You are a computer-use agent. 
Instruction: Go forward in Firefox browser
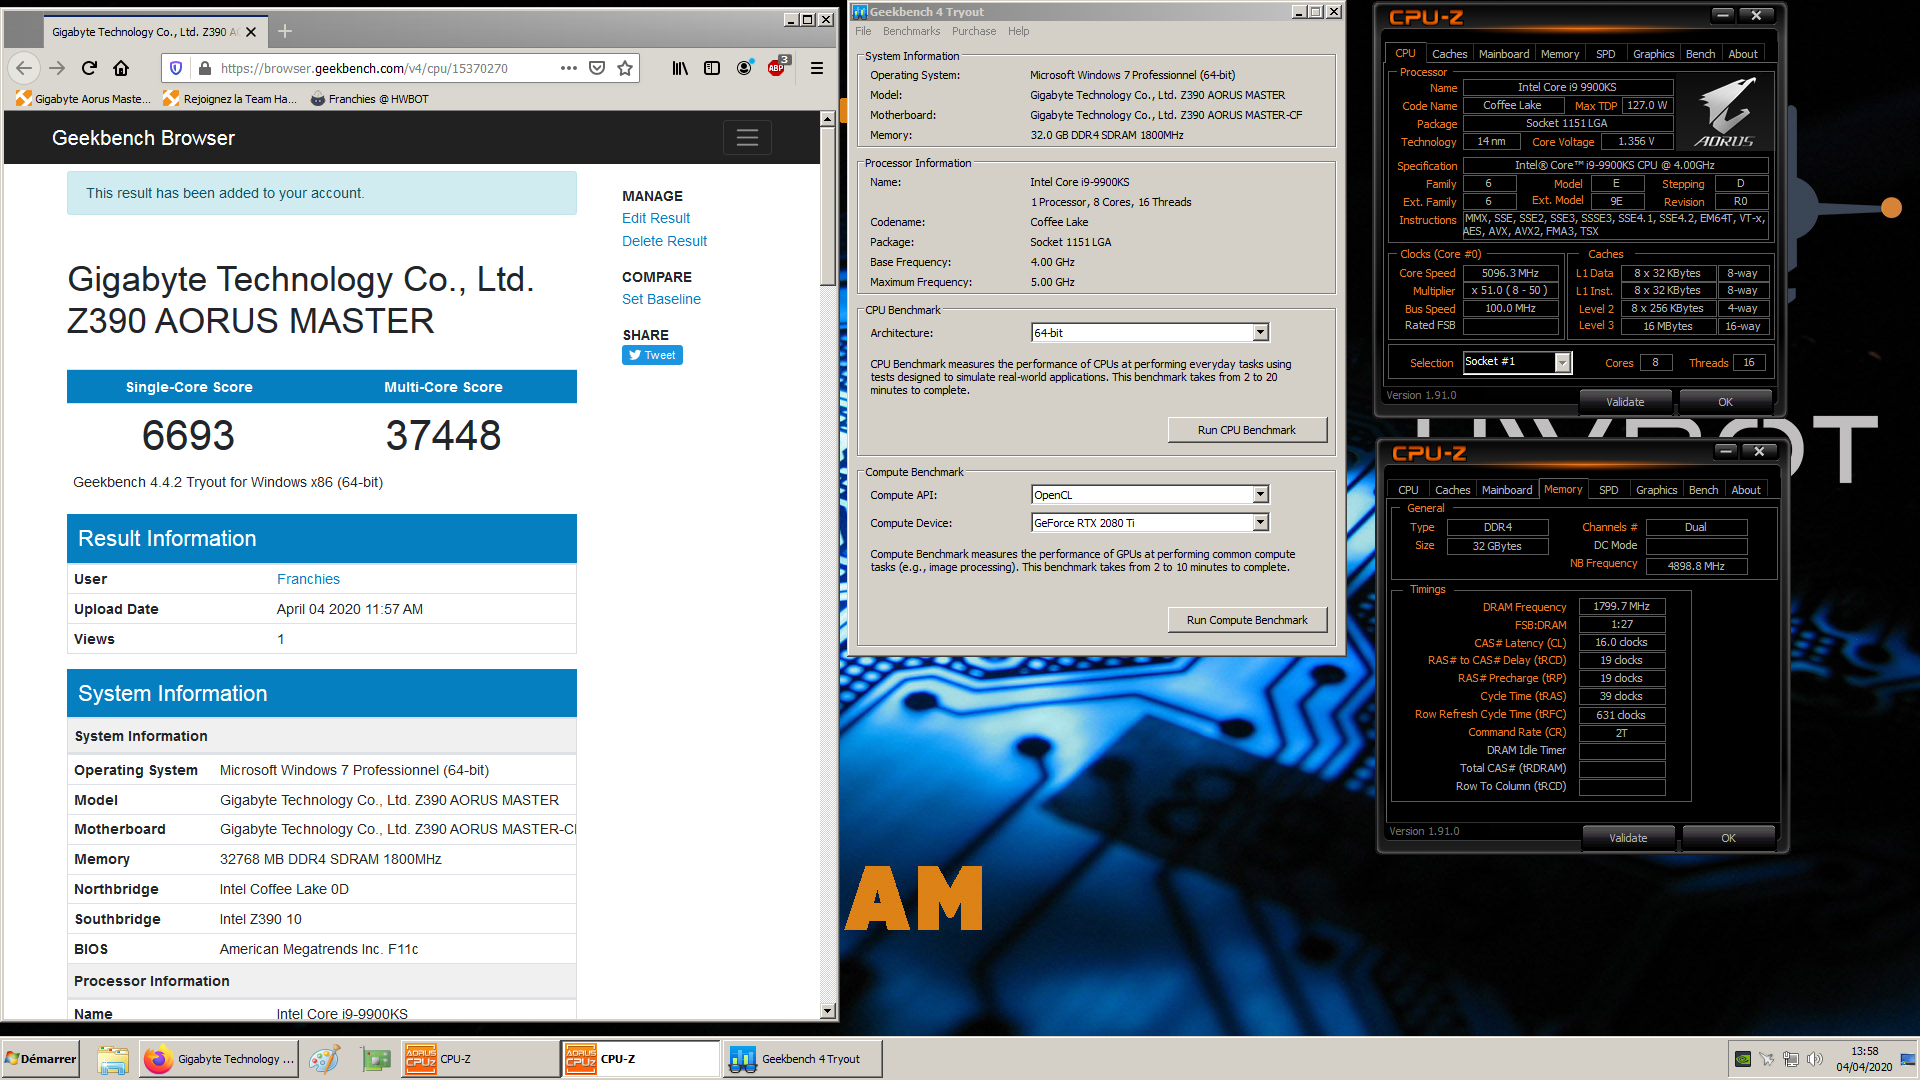click(x=57, y=68)
